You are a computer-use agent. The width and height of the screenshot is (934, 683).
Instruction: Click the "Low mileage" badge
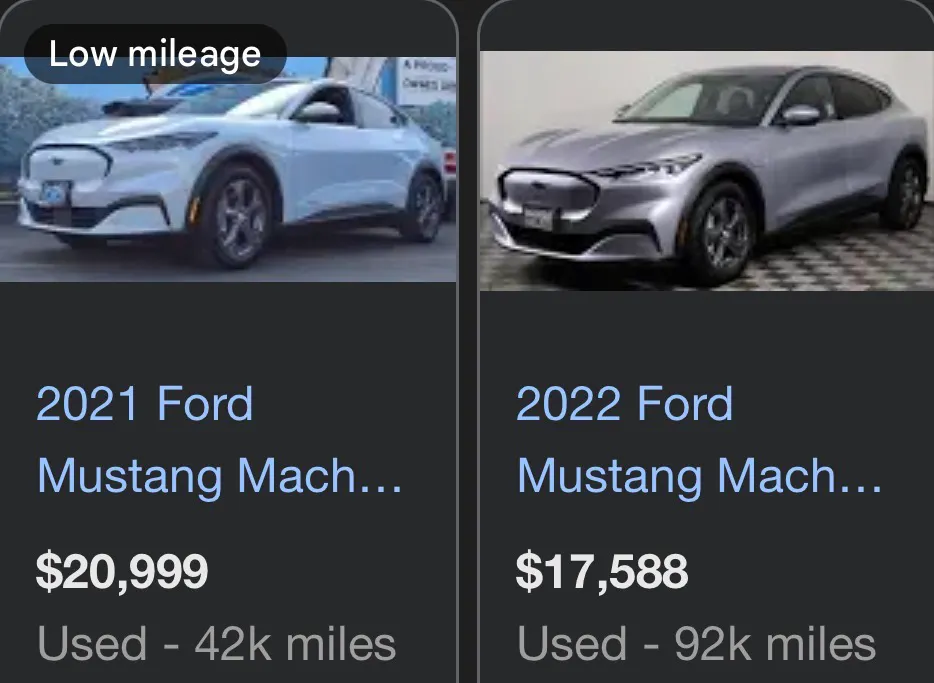click(155, 54)
